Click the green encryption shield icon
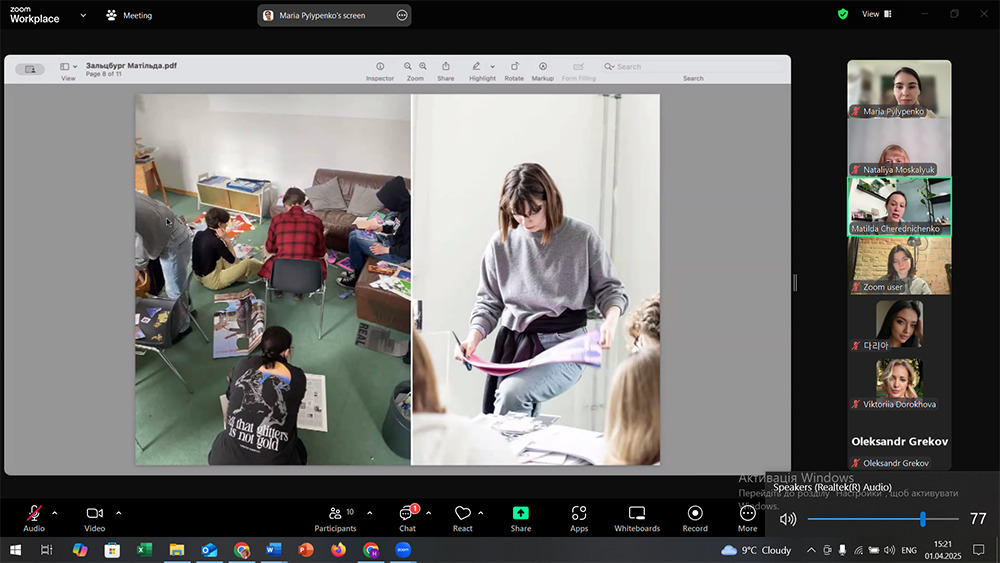 tap(842, 14)
